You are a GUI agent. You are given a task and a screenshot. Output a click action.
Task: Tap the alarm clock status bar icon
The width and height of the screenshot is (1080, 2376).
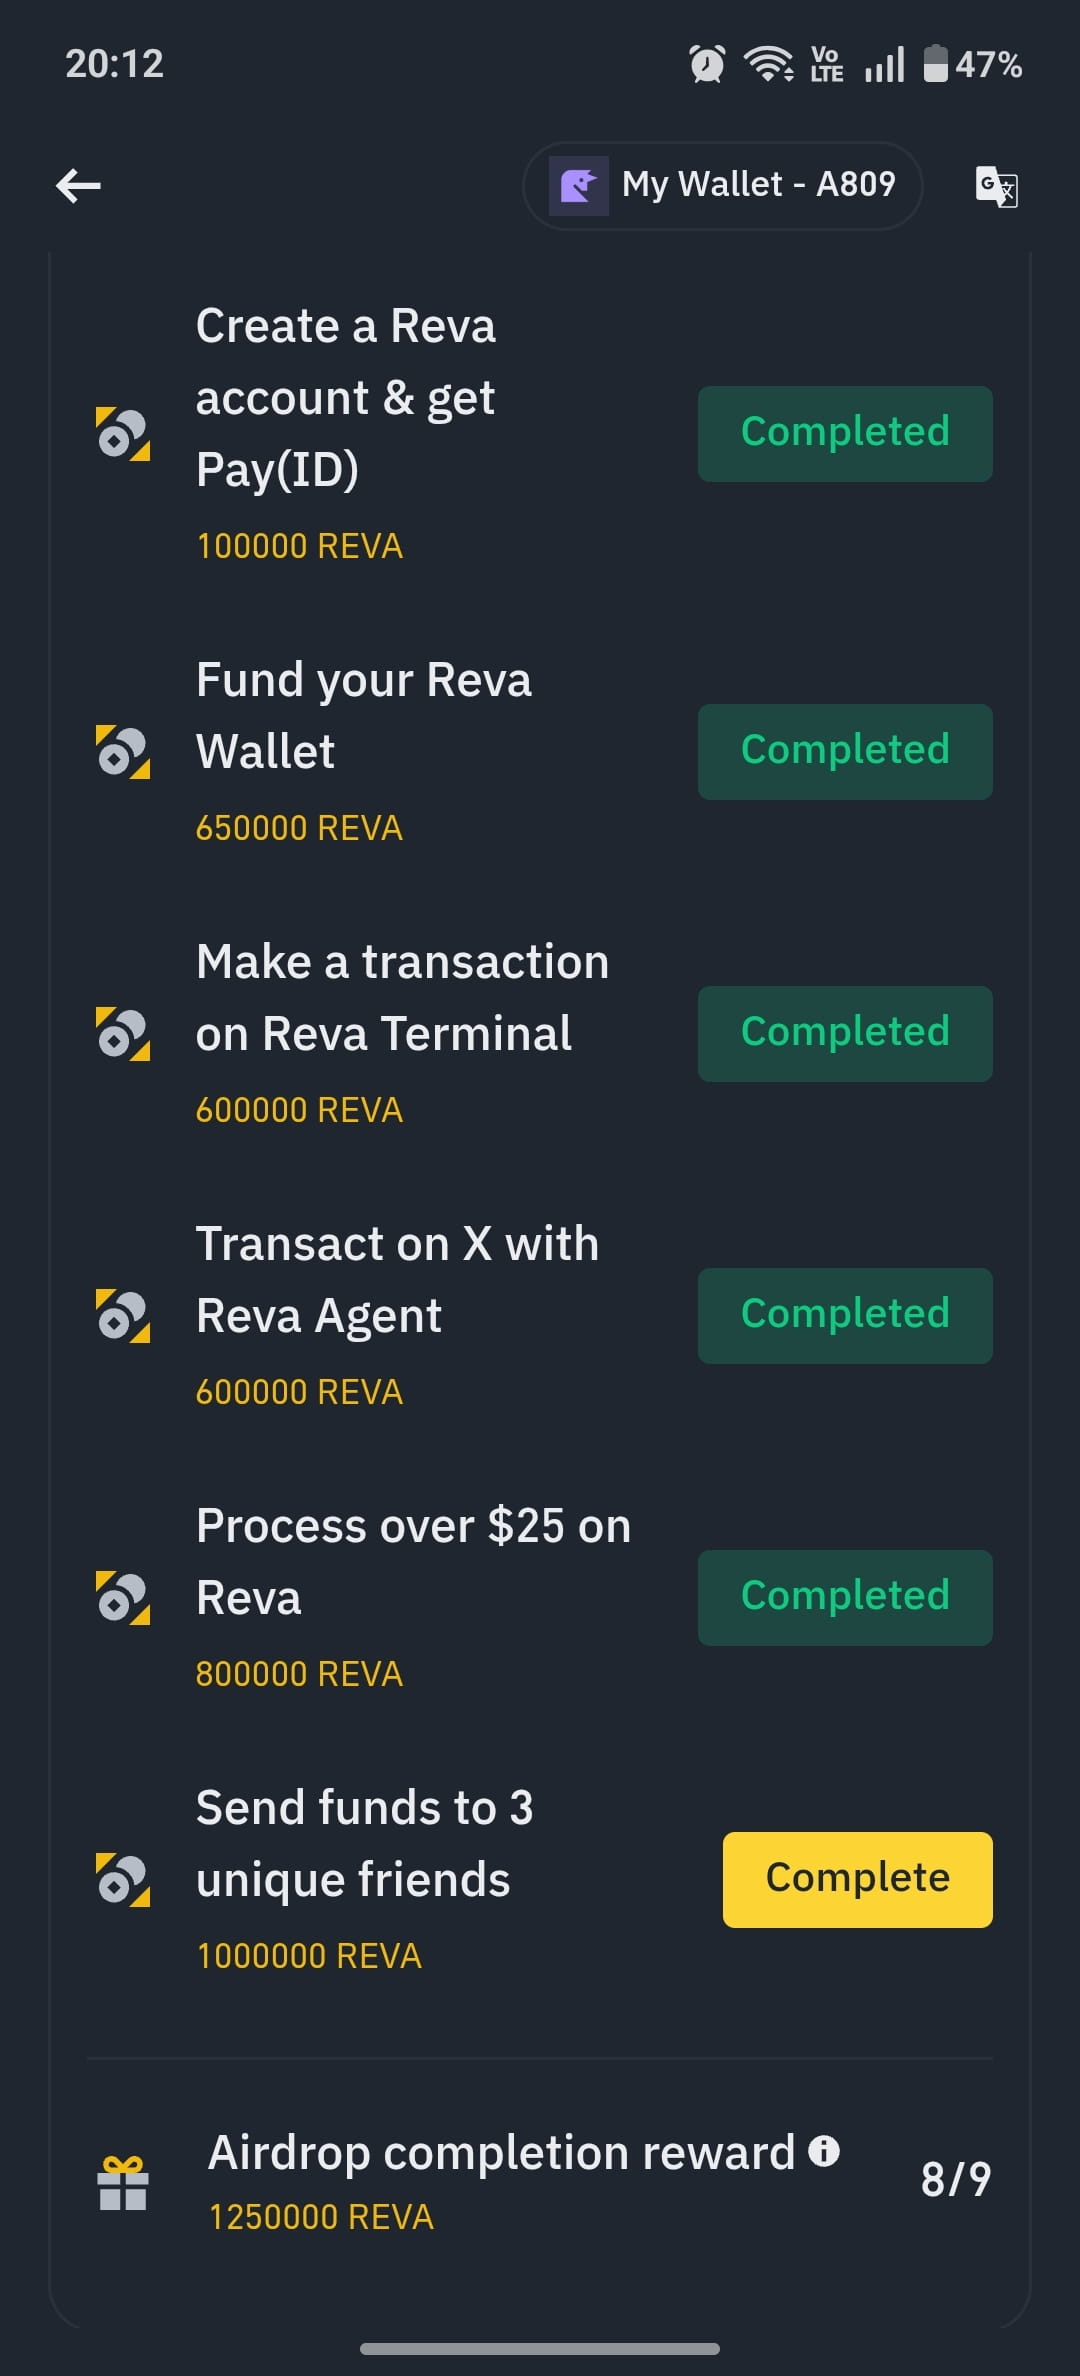(707, 64)
